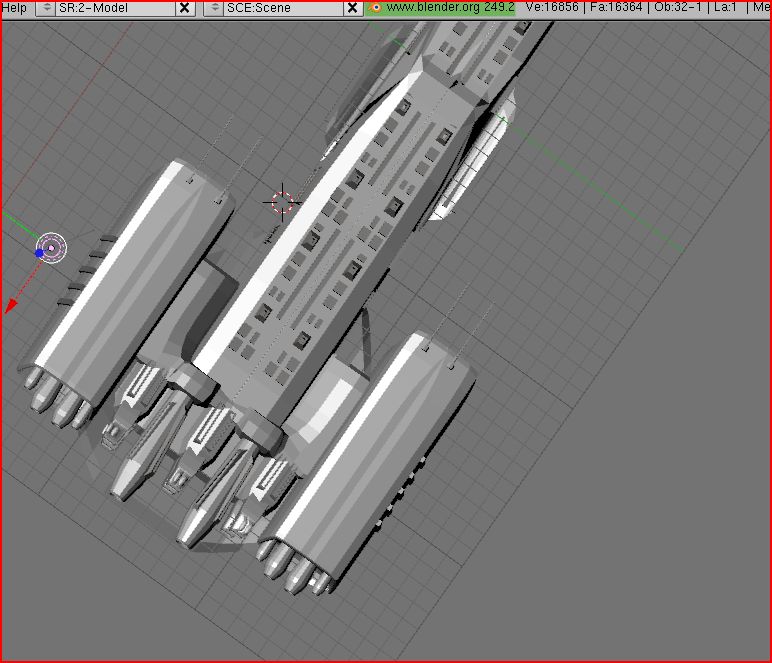Open the Help menu
772x663 pixels.
coord(14,8)
